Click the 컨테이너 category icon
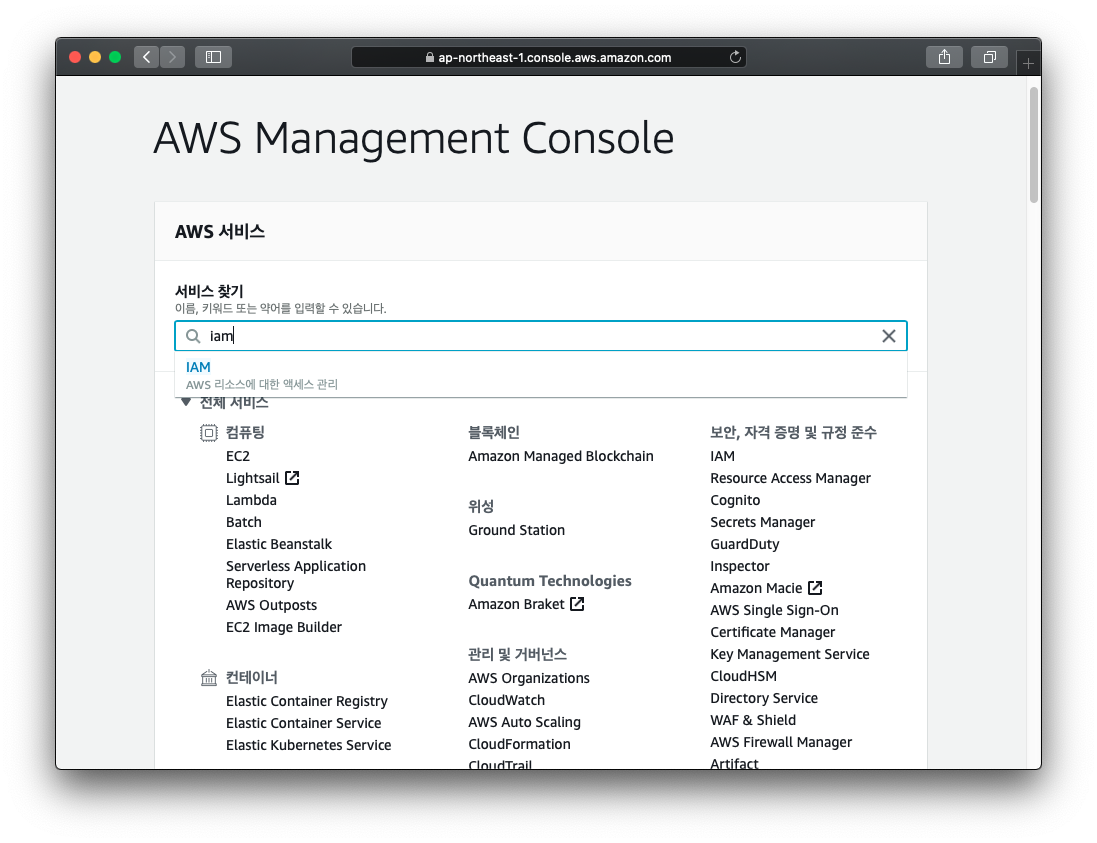The width and height of the screenshot is (1097, 843). [x=208, y=677]
